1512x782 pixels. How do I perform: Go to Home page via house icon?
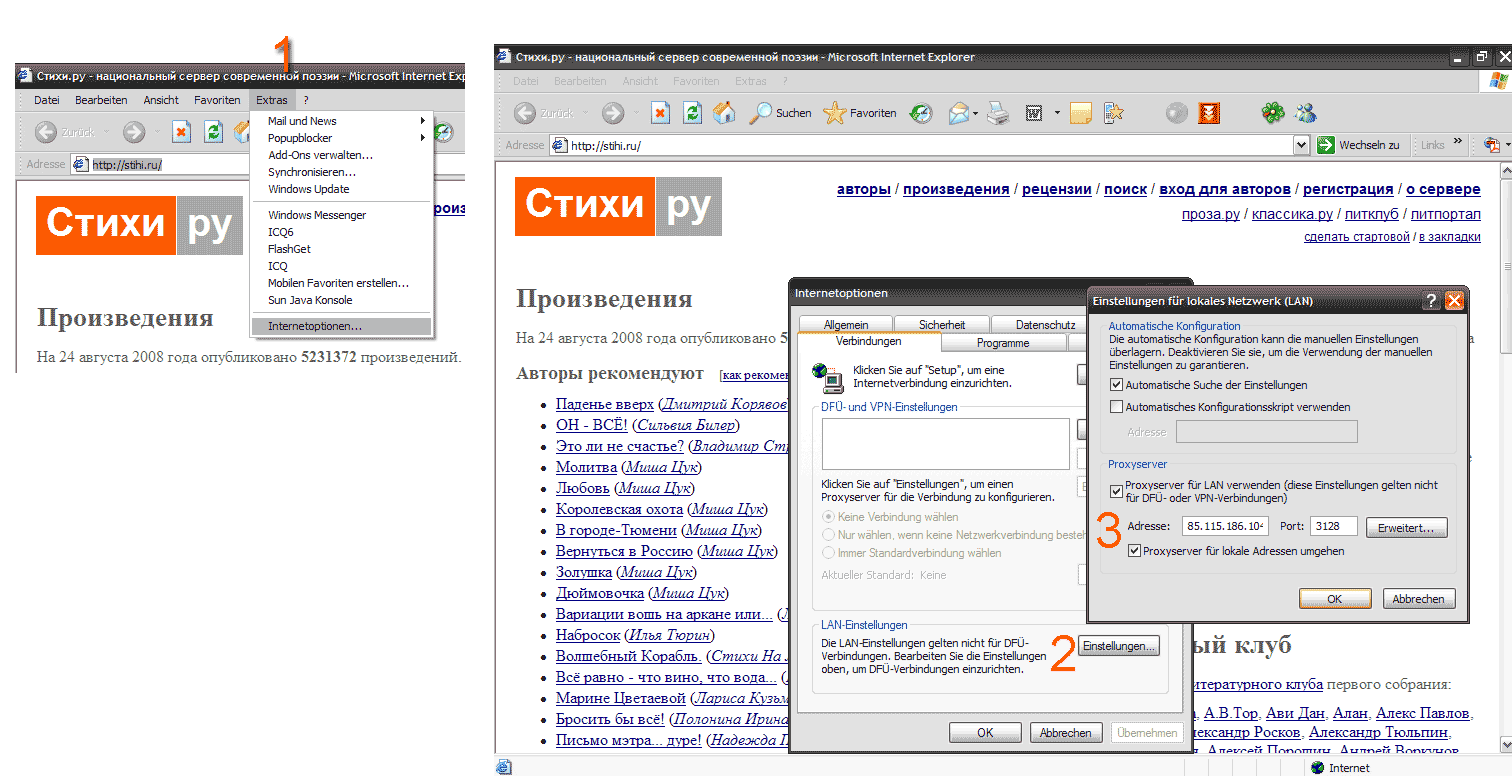[725, 113]
